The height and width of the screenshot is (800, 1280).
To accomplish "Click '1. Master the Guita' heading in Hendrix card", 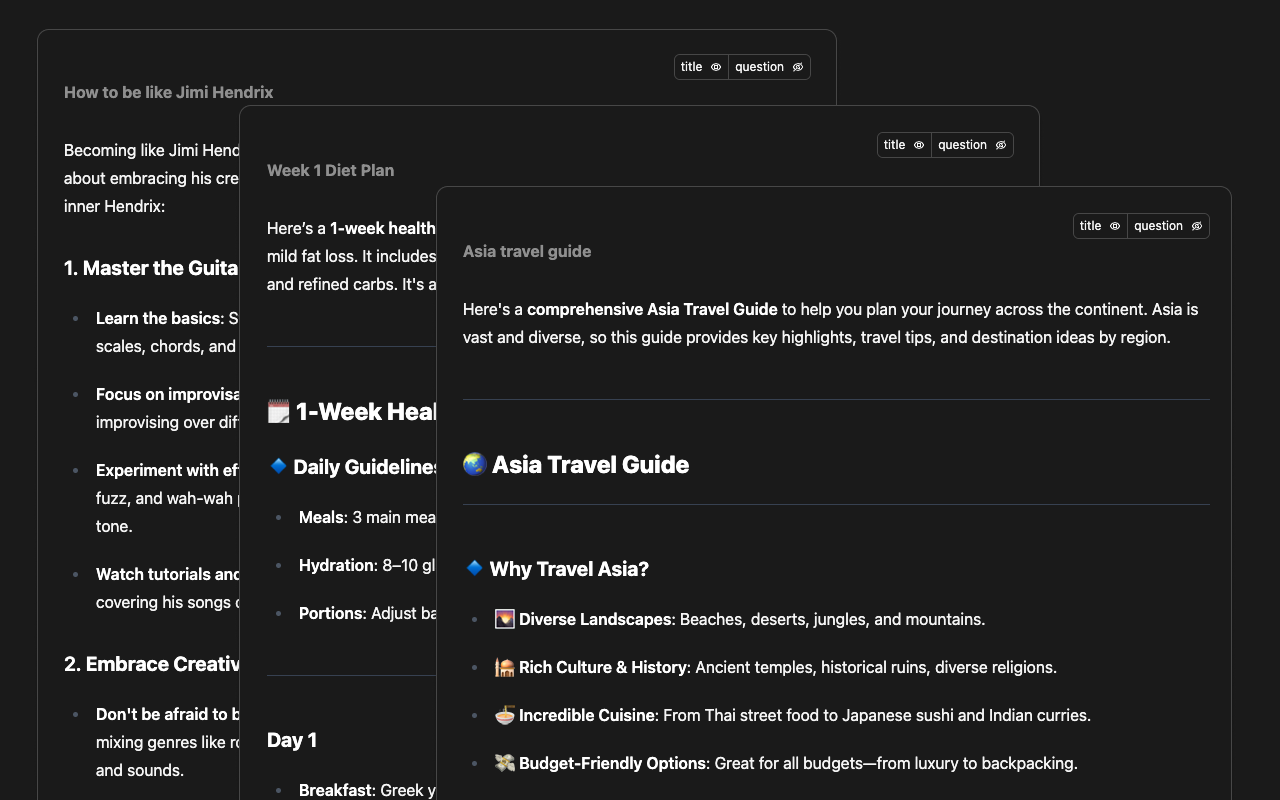I will point(151,268).
